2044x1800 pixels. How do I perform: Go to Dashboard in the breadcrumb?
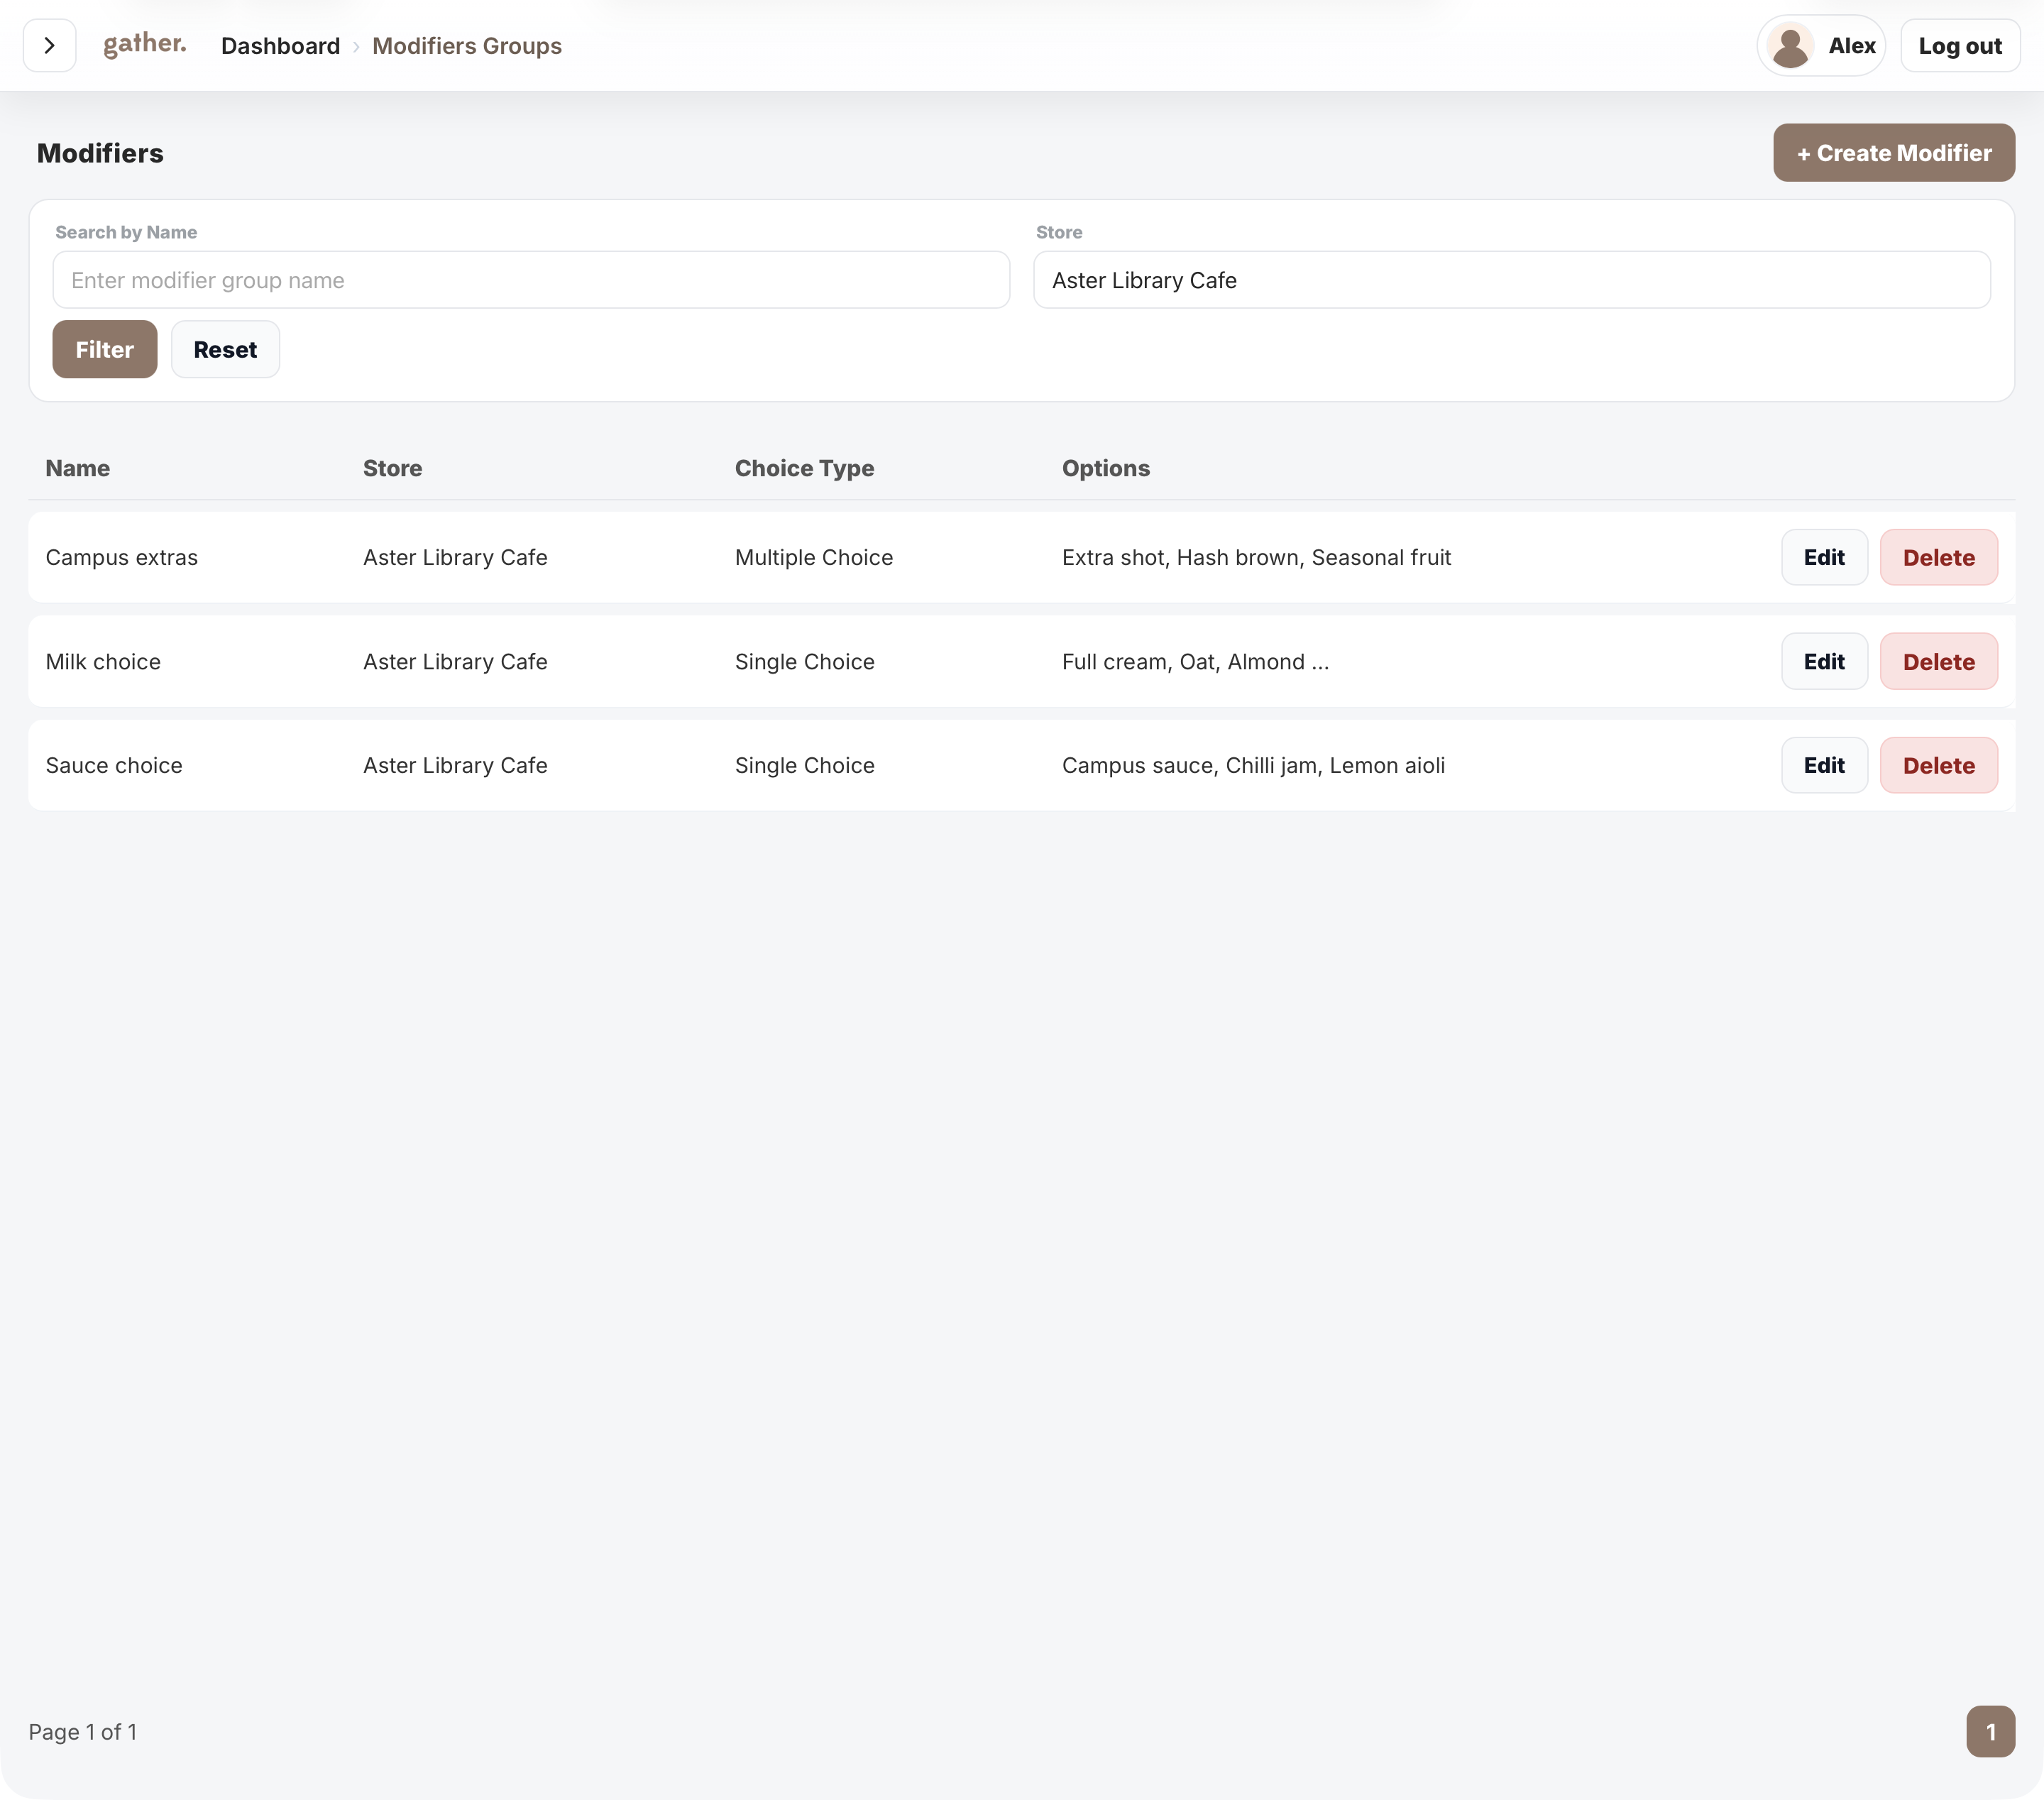coord(280,46)
